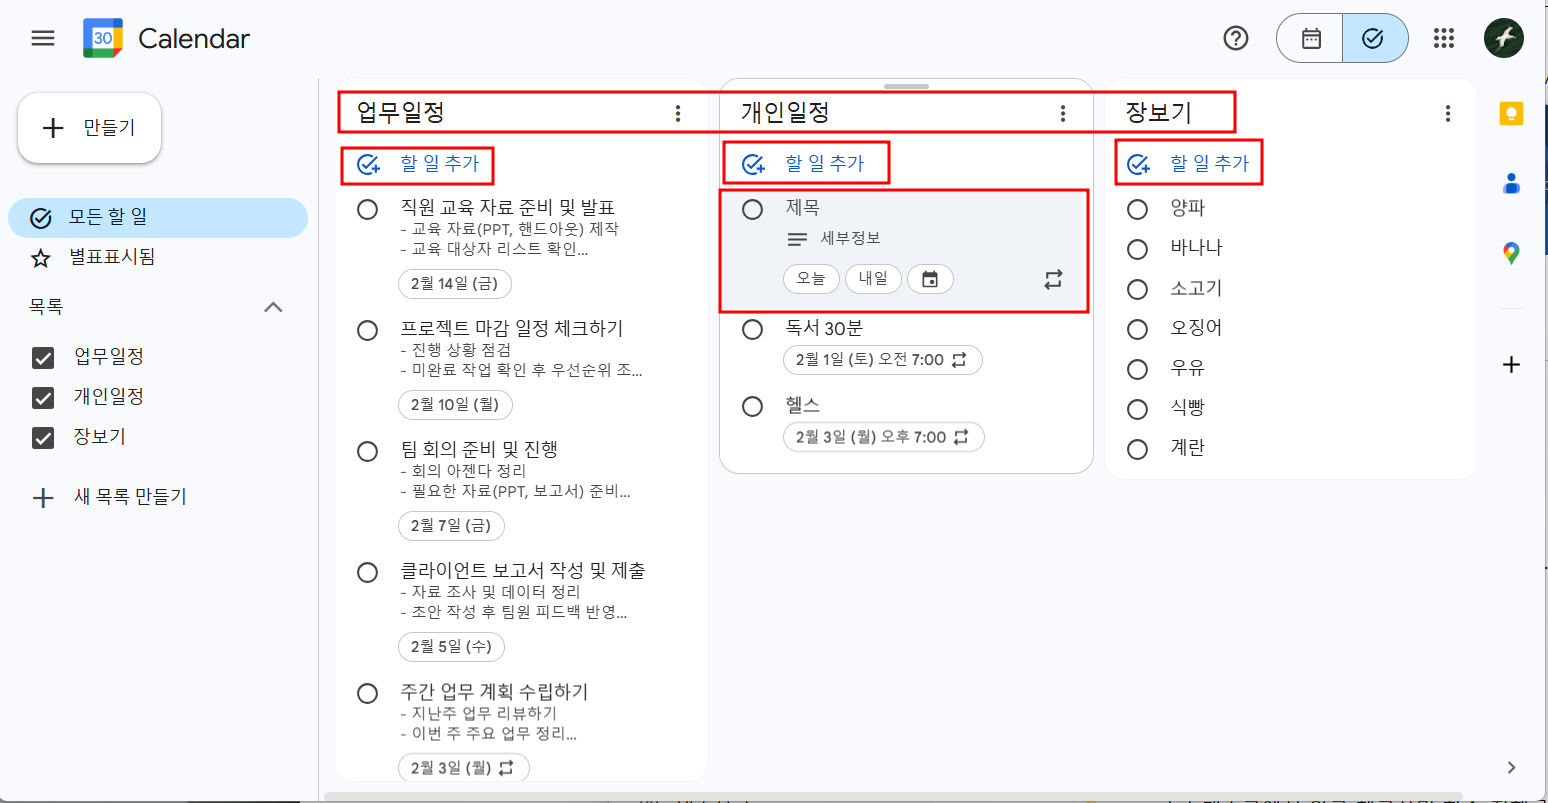Open the Help icon

(1236, 37)
